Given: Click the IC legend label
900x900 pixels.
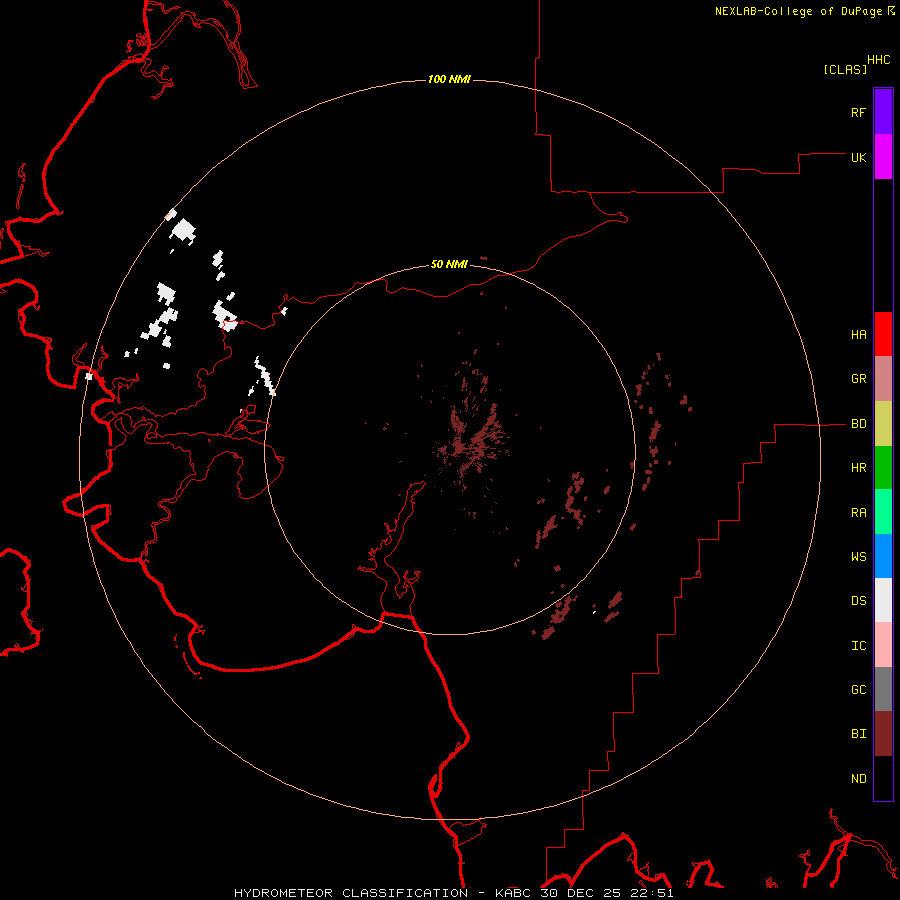Looking at the screenshot, I should point(858,646).
